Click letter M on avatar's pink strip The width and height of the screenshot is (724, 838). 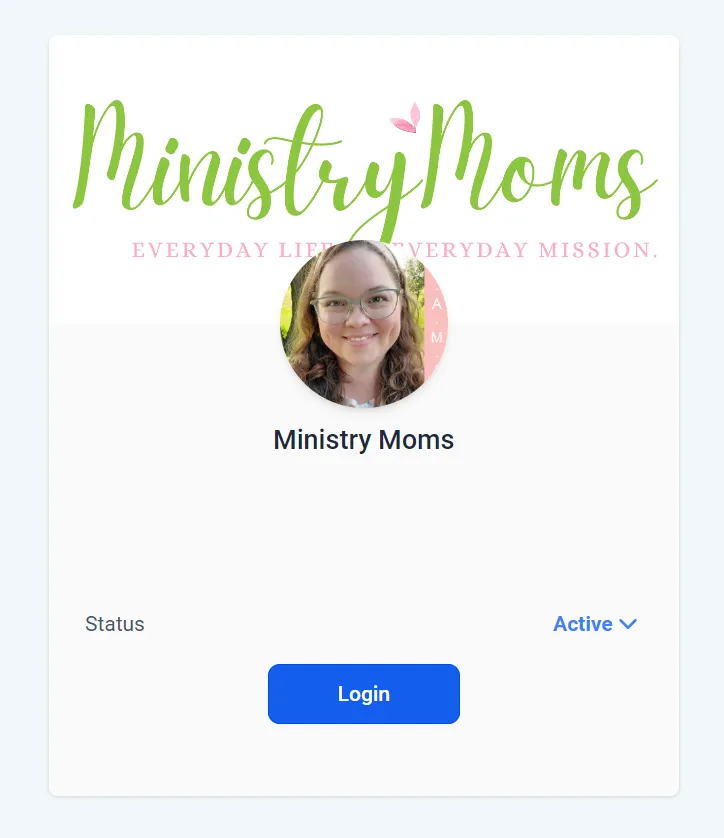(x=437, y=337)
